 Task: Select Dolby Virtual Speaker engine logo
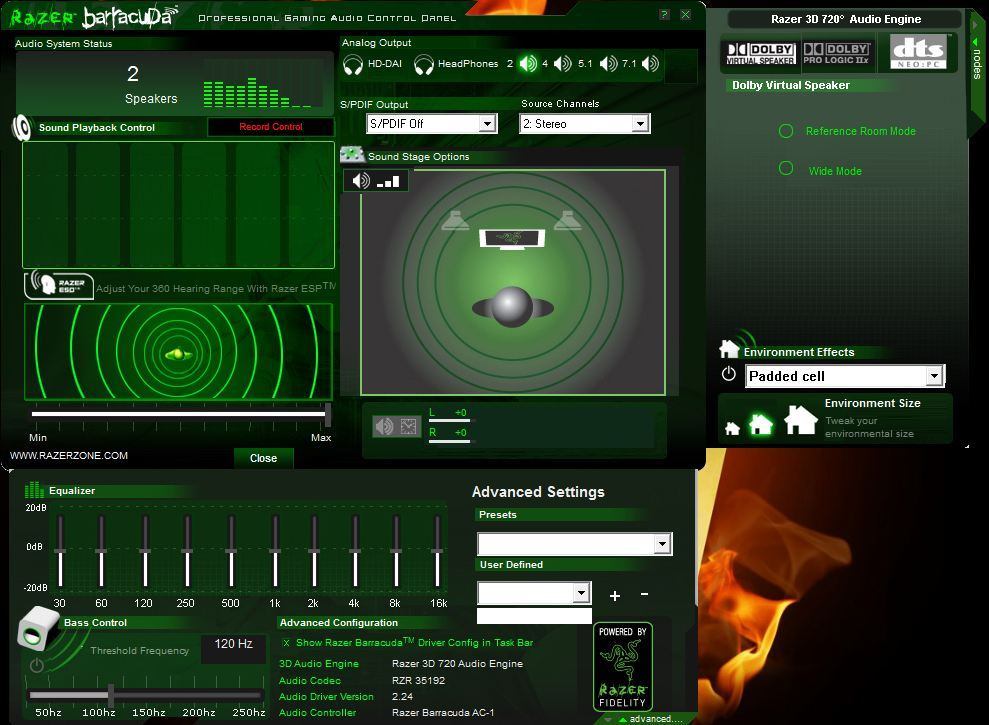pyautogui.click(x=760, y=53)
